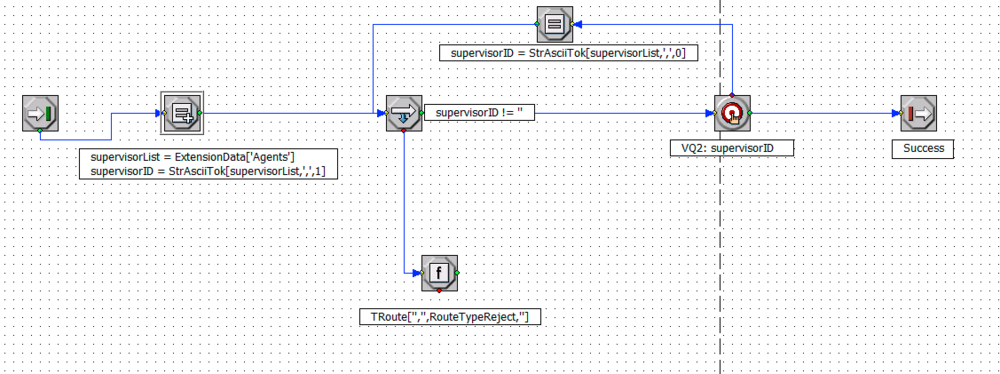Click the red top port of route block
The height and width of the screenshot is (374, 1000).
tap(732, 96)
